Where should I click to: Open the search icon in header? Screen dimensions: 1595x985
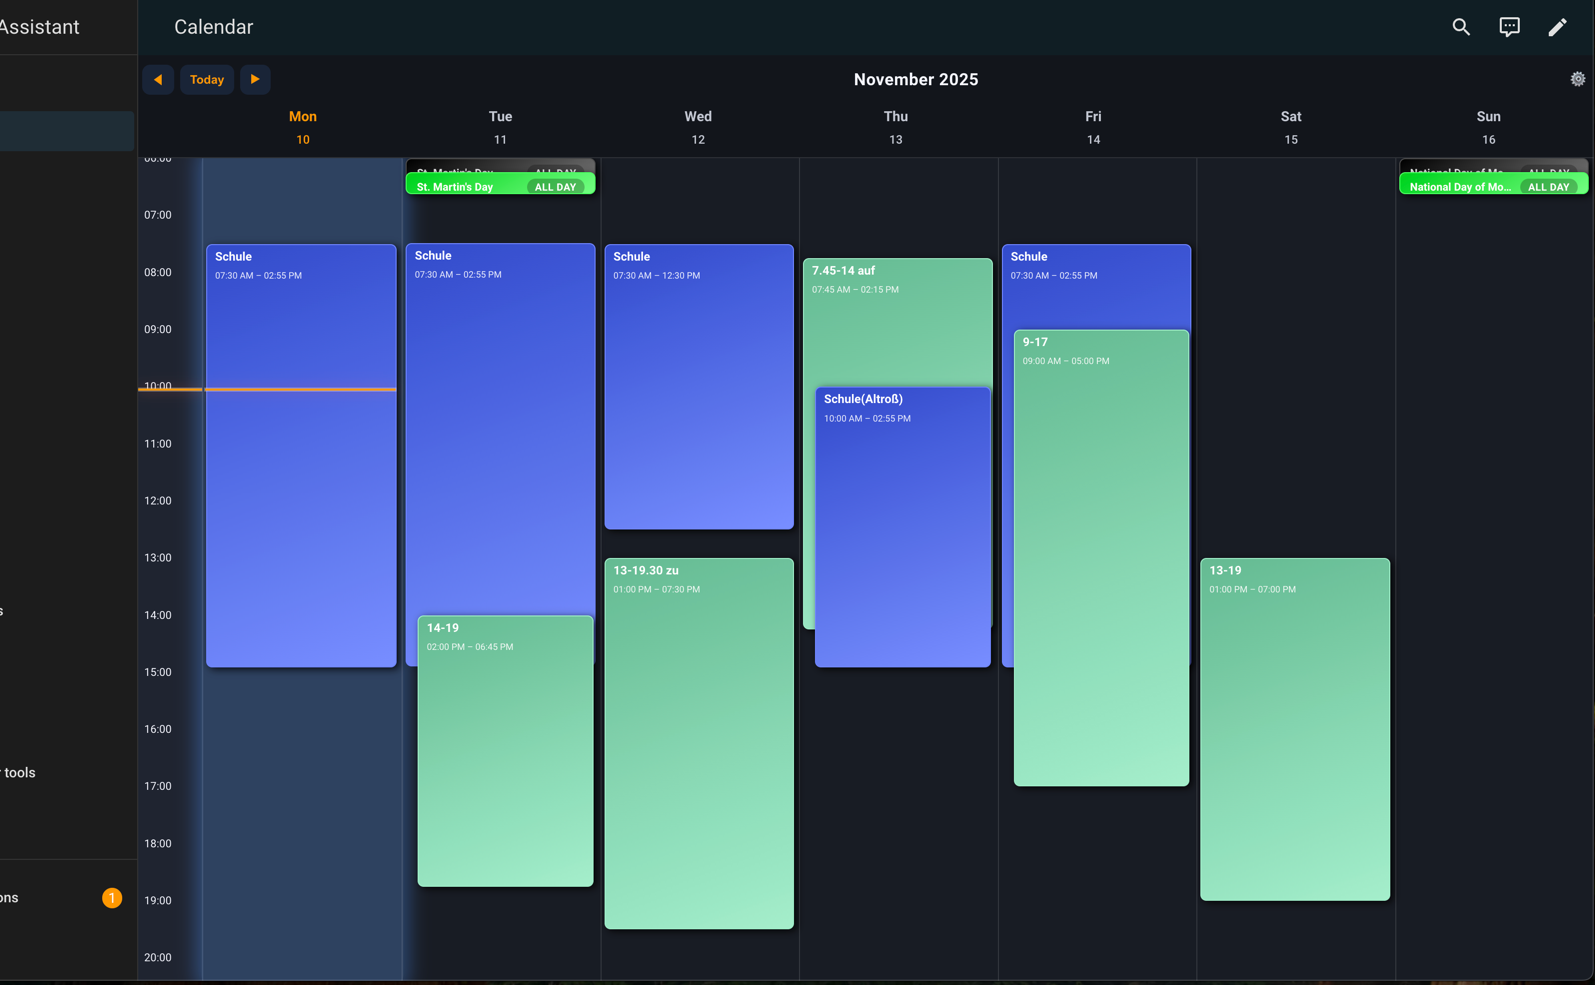[x=1461, y=27]
